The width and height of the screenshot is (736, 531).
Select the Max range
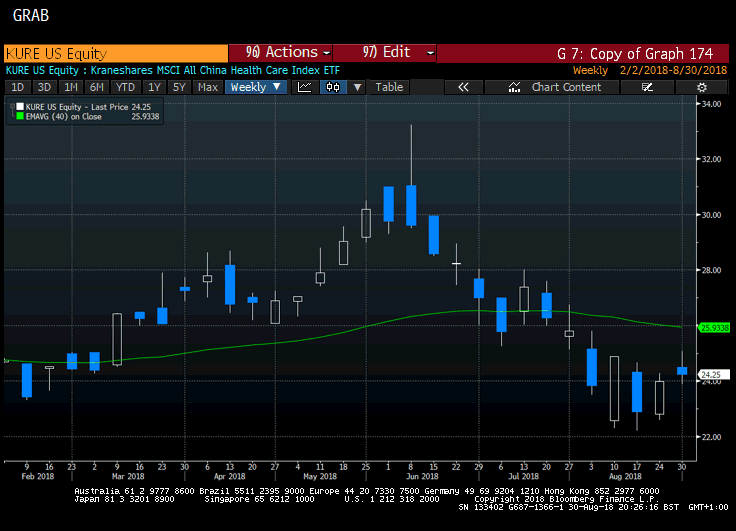click(207, 87)
